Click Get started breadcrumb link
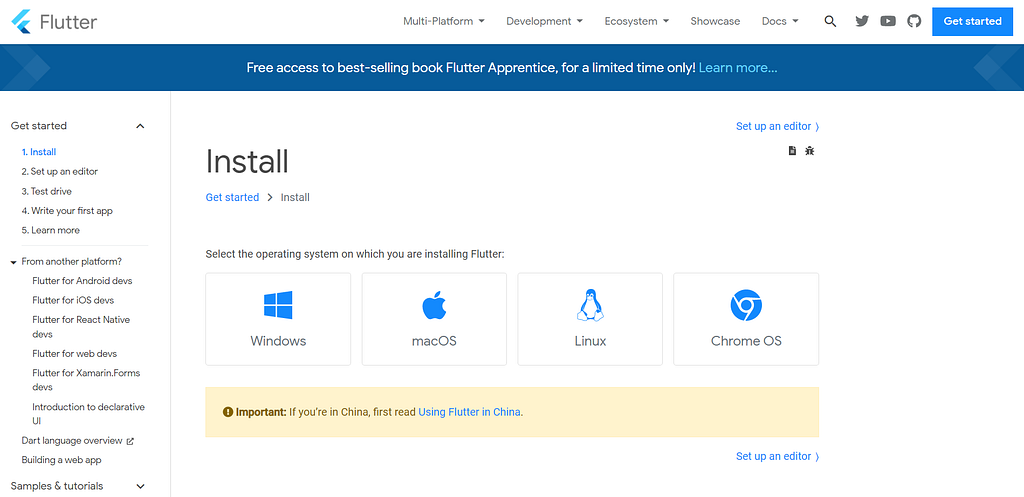This screenshot has height=497, width=1024. [x=232, y=197]
